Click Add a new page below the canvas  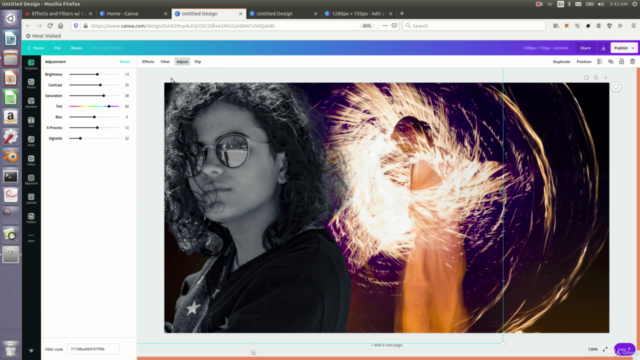pyautogui.click(x=387, y=345)
